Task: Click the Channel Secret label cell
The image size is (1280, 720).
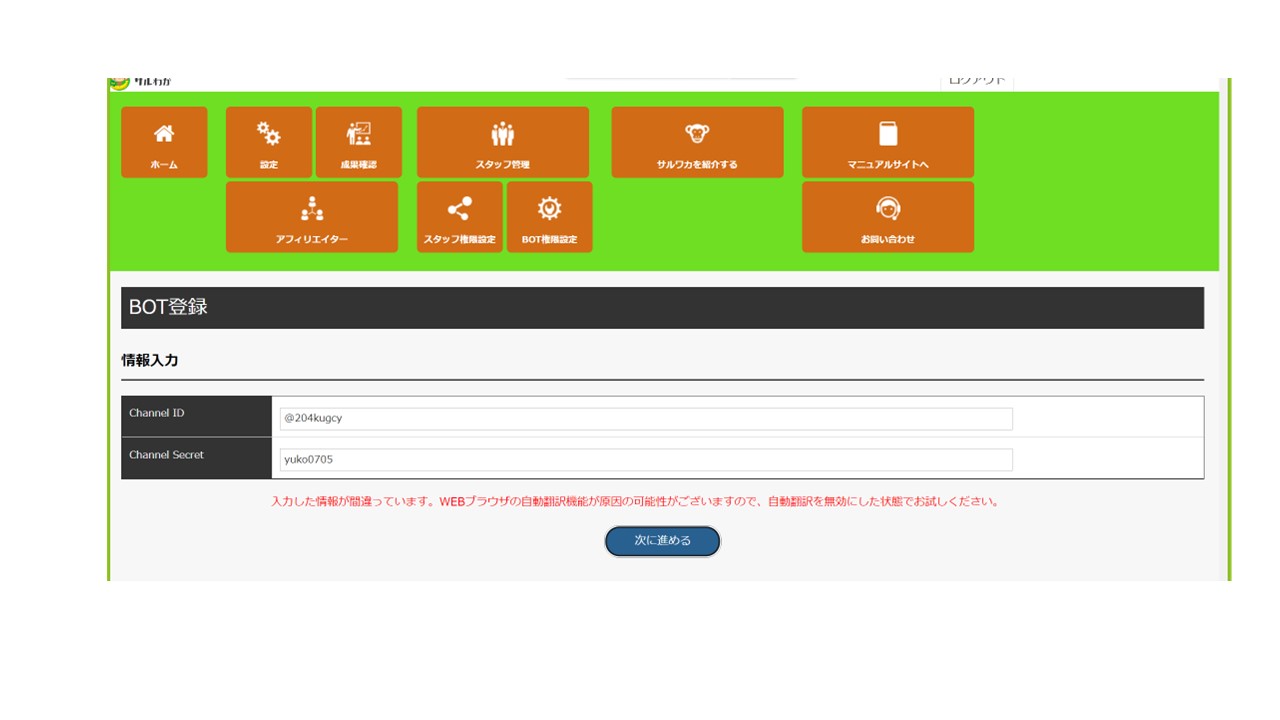Action: [196, 458]
